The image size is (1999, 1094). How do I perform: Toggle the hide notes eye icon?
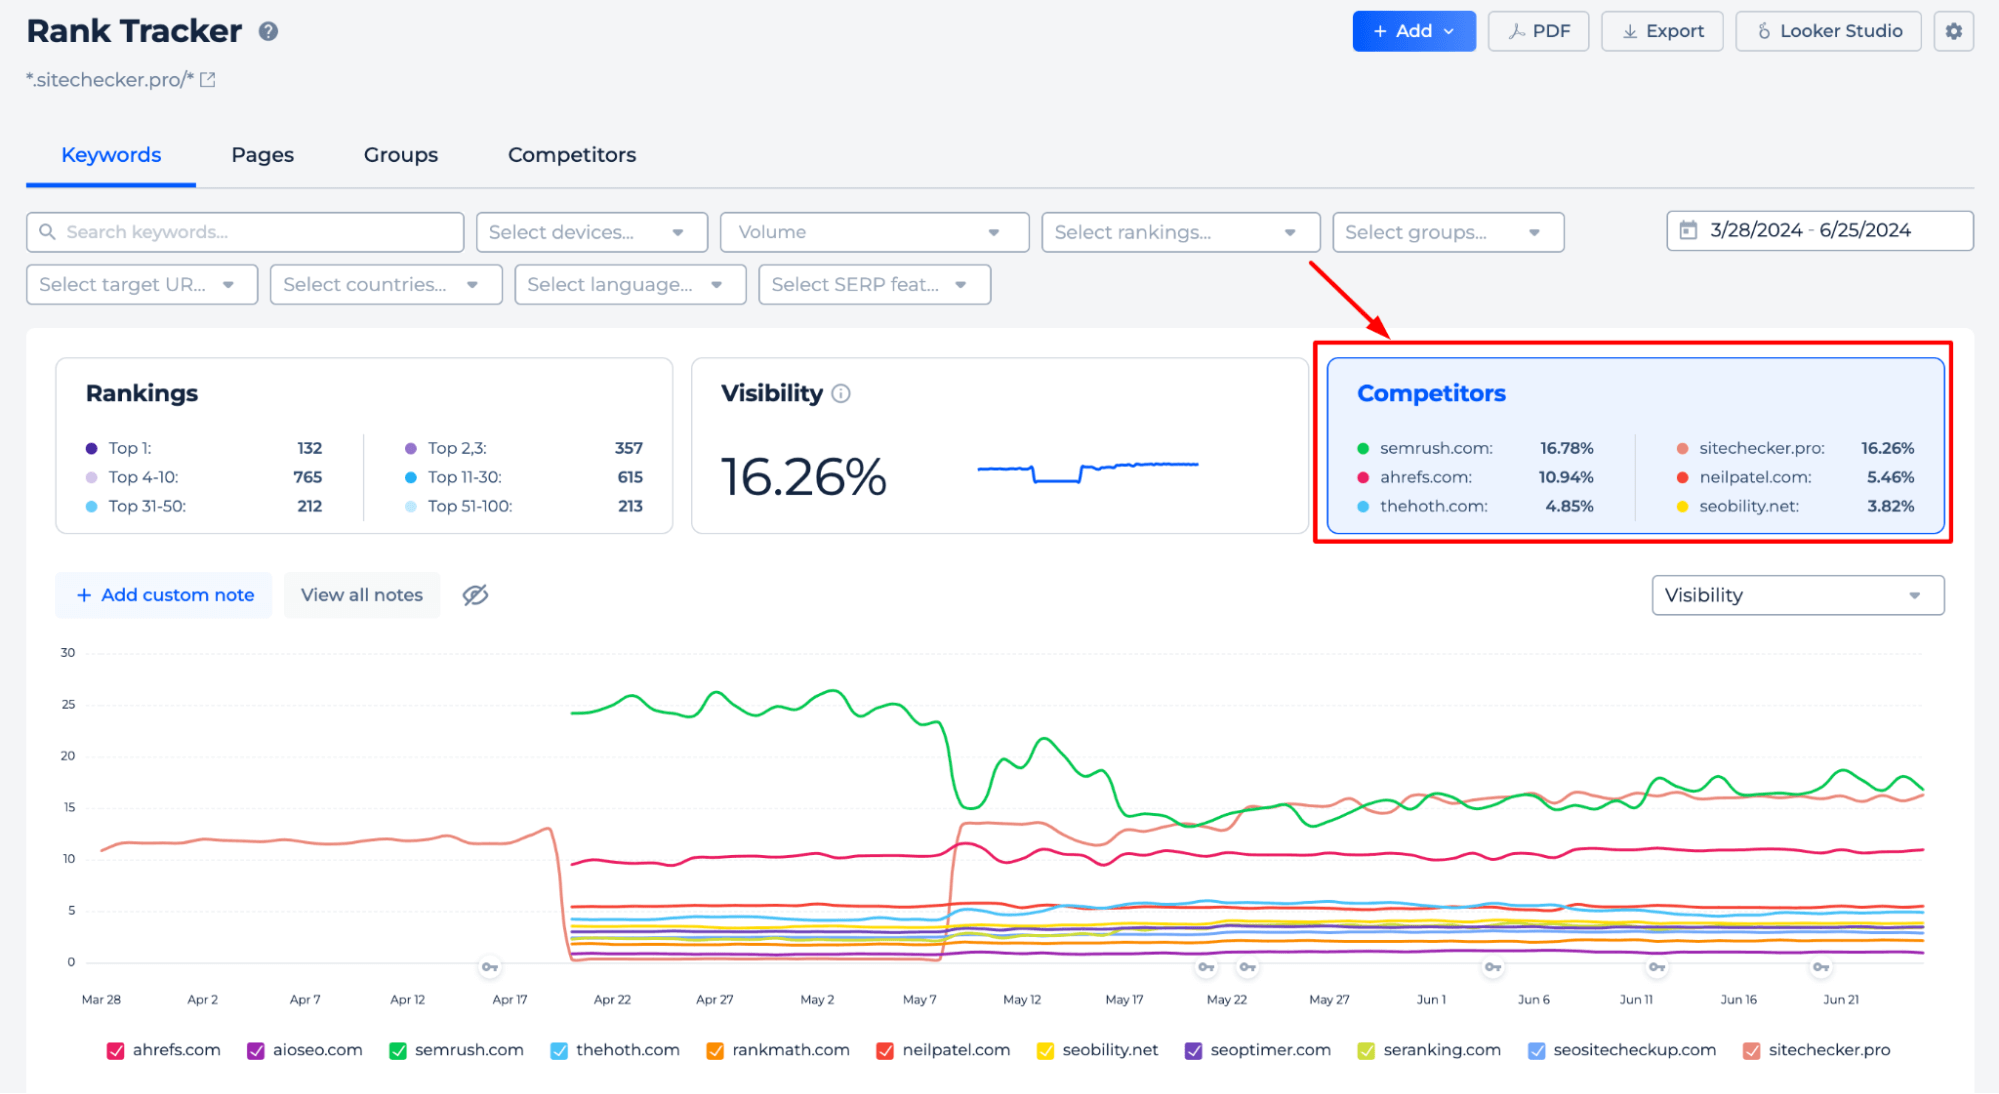coord(475,595)
